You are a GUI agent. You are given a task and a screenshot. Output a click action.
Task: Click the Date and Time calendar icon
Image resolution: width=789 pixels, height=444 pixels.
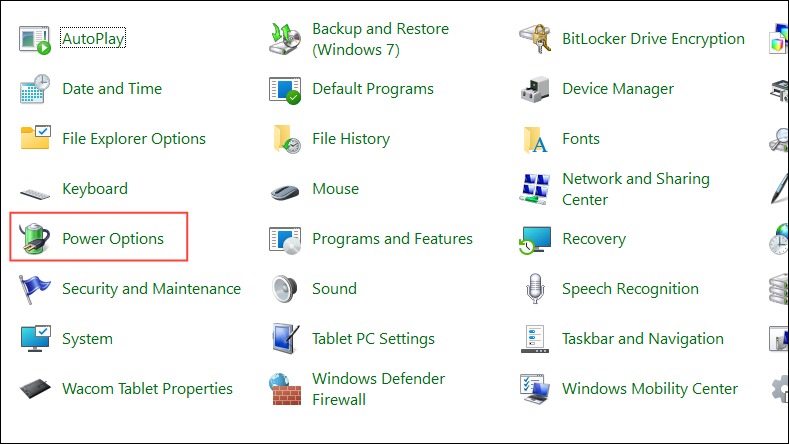coord(35,89)
